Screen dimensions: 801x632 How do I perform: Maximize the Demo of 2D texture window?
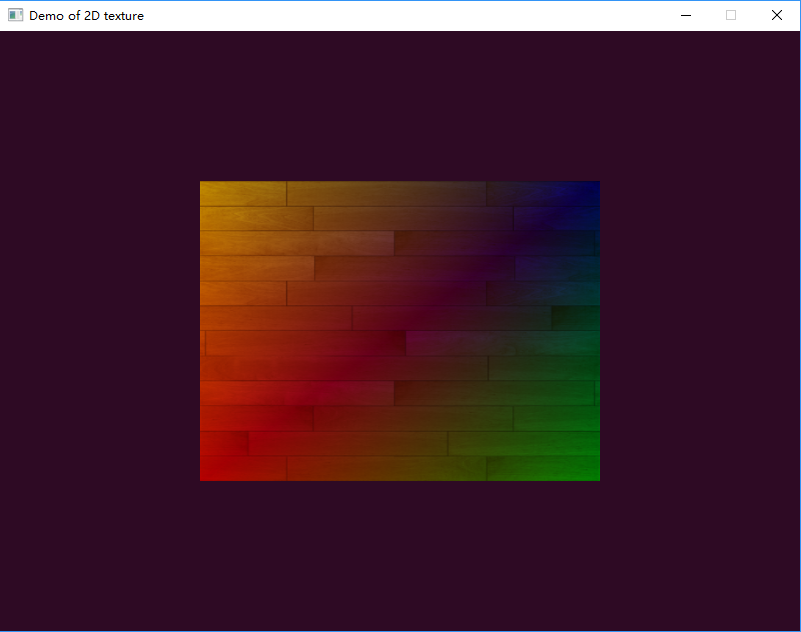point(731,15)
